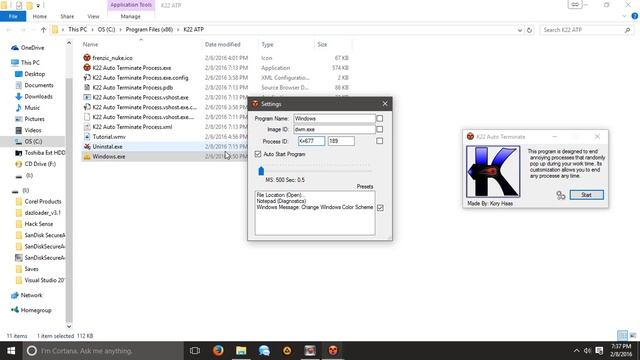
Task: Click the Start button in K22 Auto Terminate
Action: (x=587, y=195)
